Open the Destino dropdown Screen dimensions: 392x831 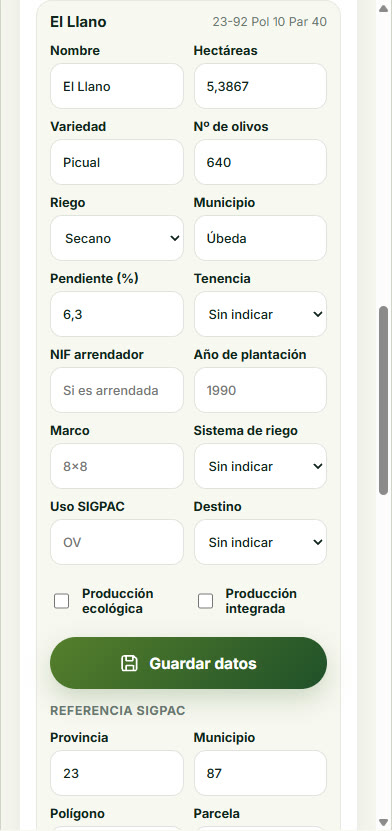[x=261, y=542]
